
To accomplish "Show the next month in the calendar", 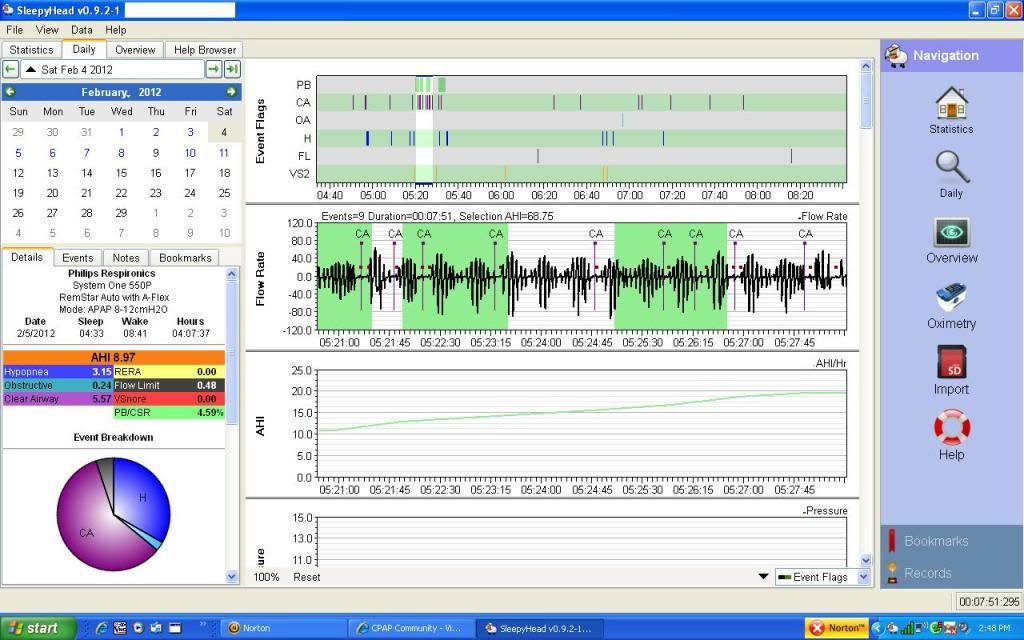I will (231, 92).
